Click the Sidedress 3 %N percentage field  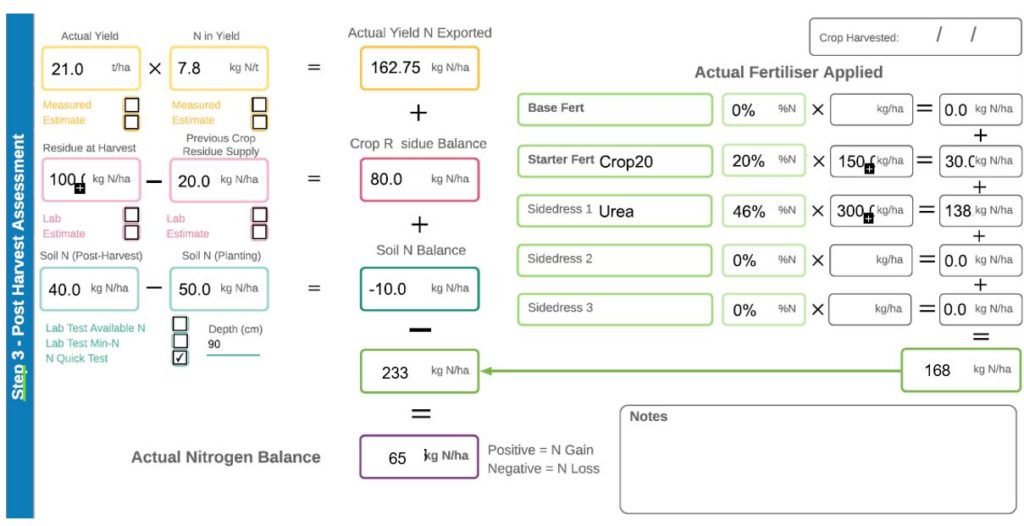[x=763, y=310]
